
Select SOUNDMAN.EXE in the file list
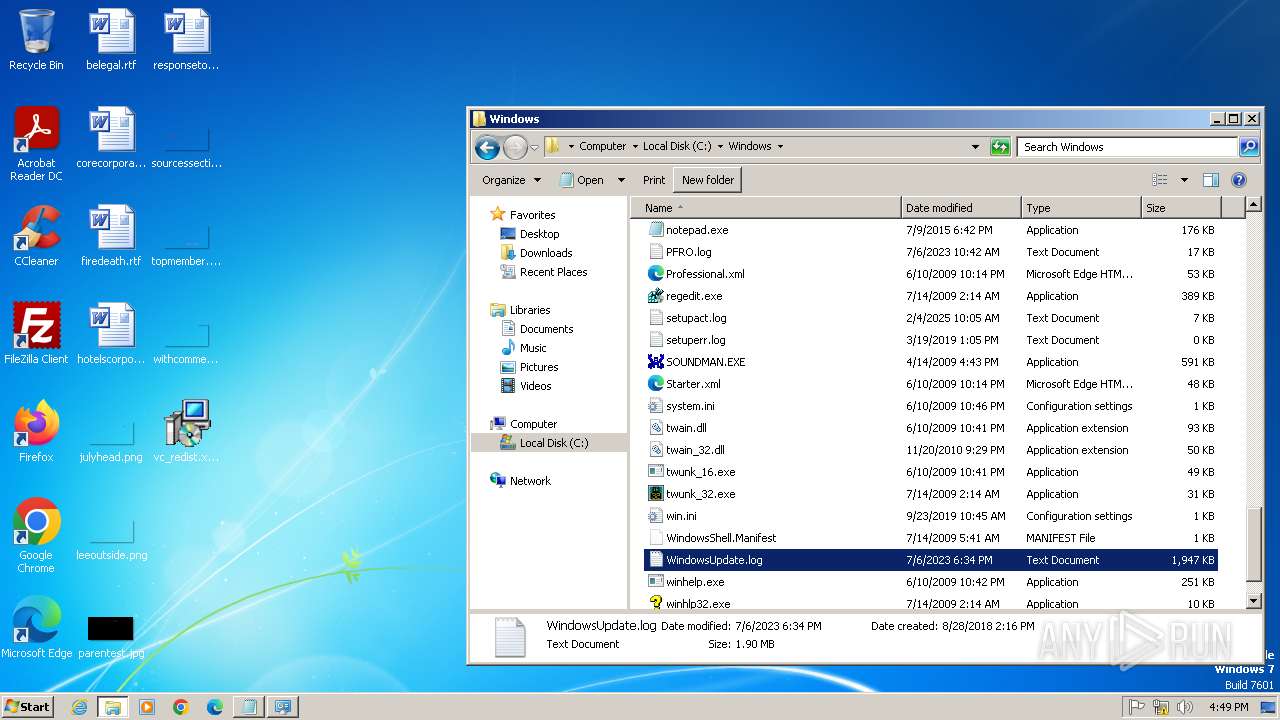pos(930,362)
